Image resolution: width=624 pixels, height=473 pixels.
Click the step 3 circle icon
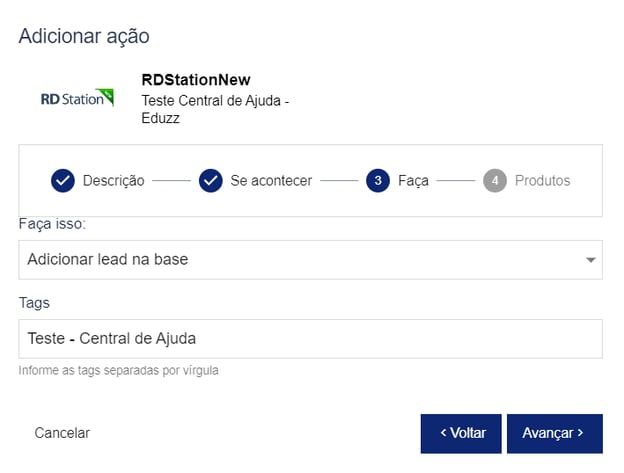(378, 181)
